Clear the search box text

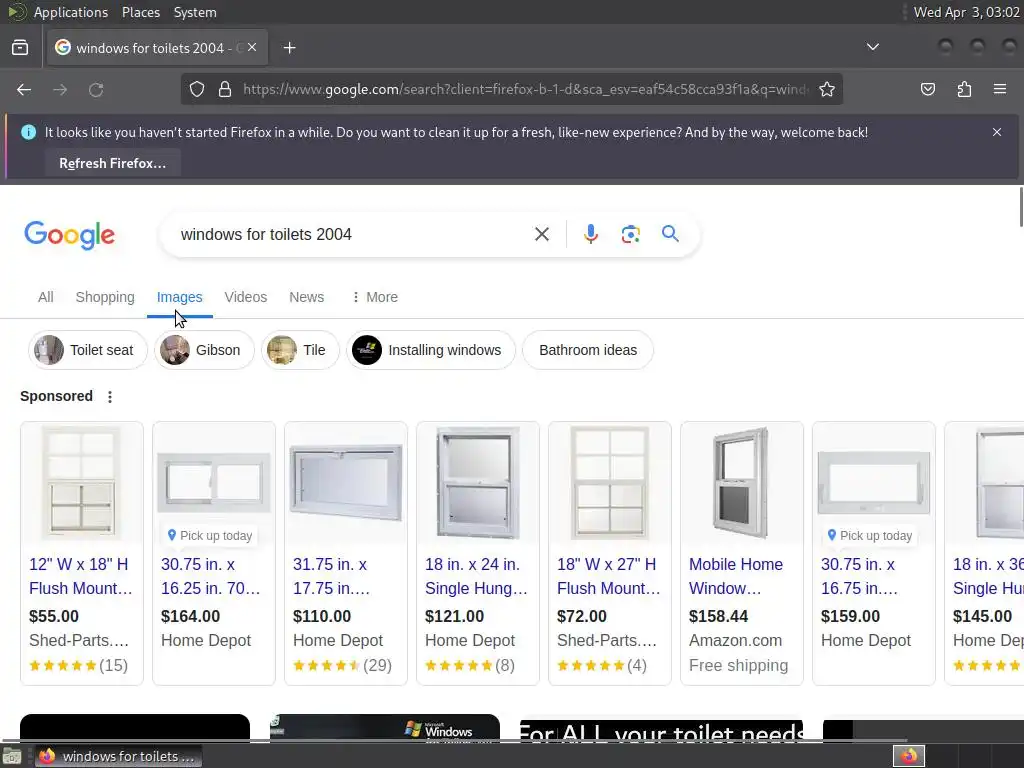click(x=541, y=234)
